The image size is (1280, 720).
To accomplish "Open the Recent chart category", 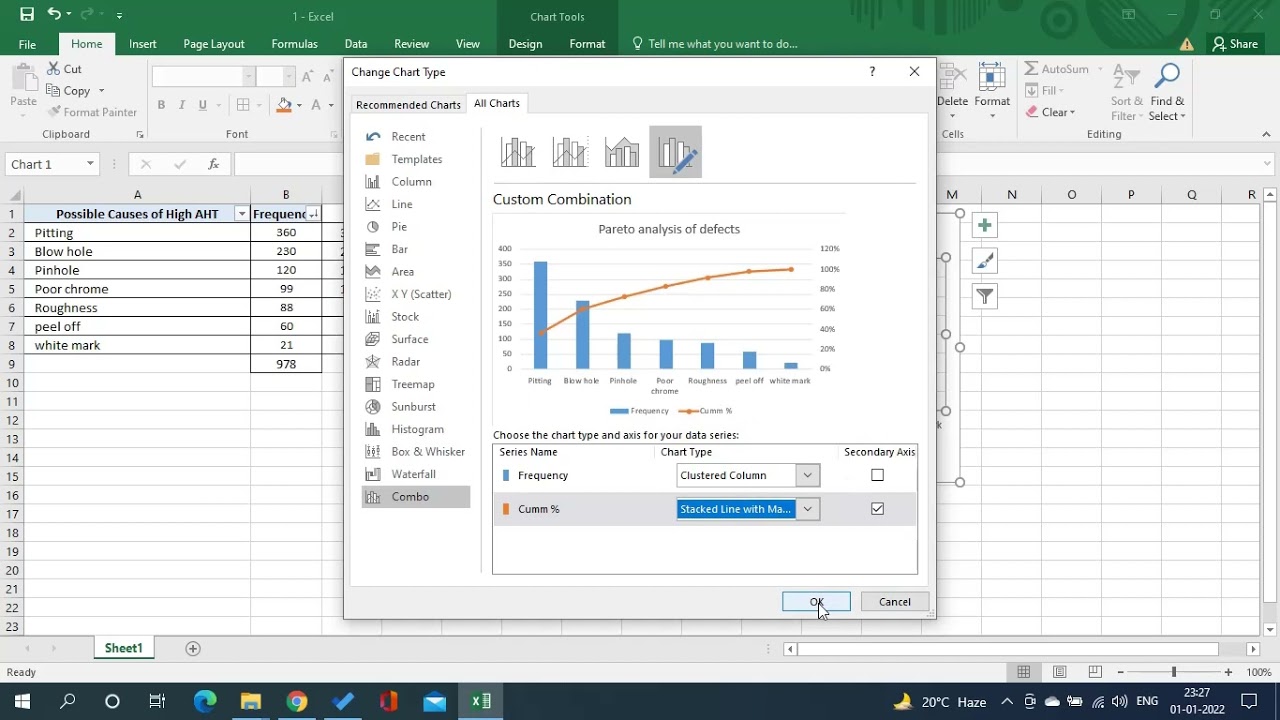I will (408, 137).
